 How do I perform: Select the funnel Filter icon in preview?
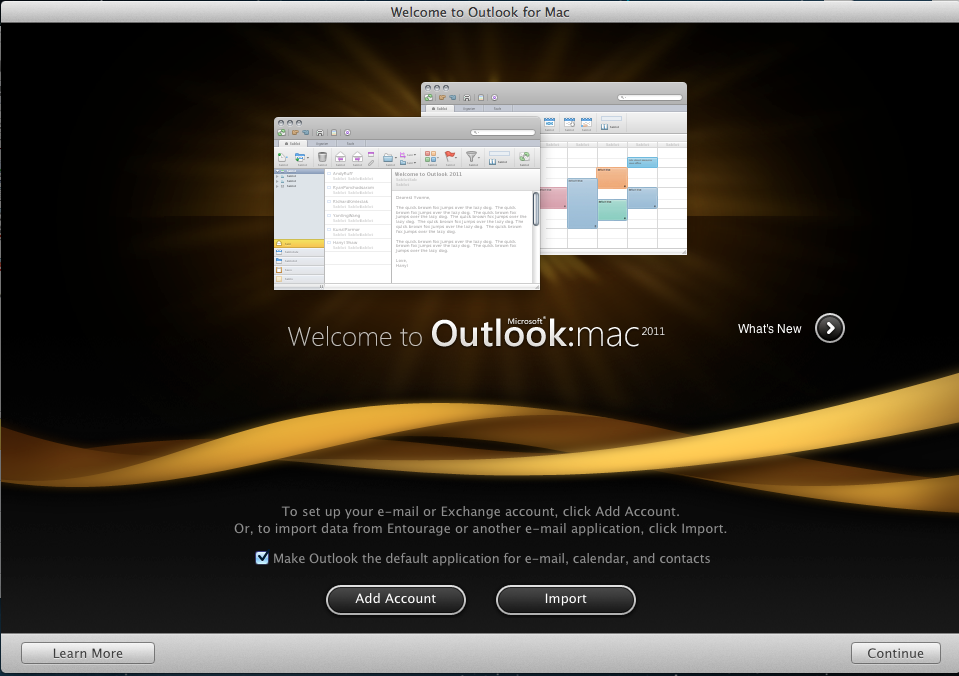(x=472, y=157)
